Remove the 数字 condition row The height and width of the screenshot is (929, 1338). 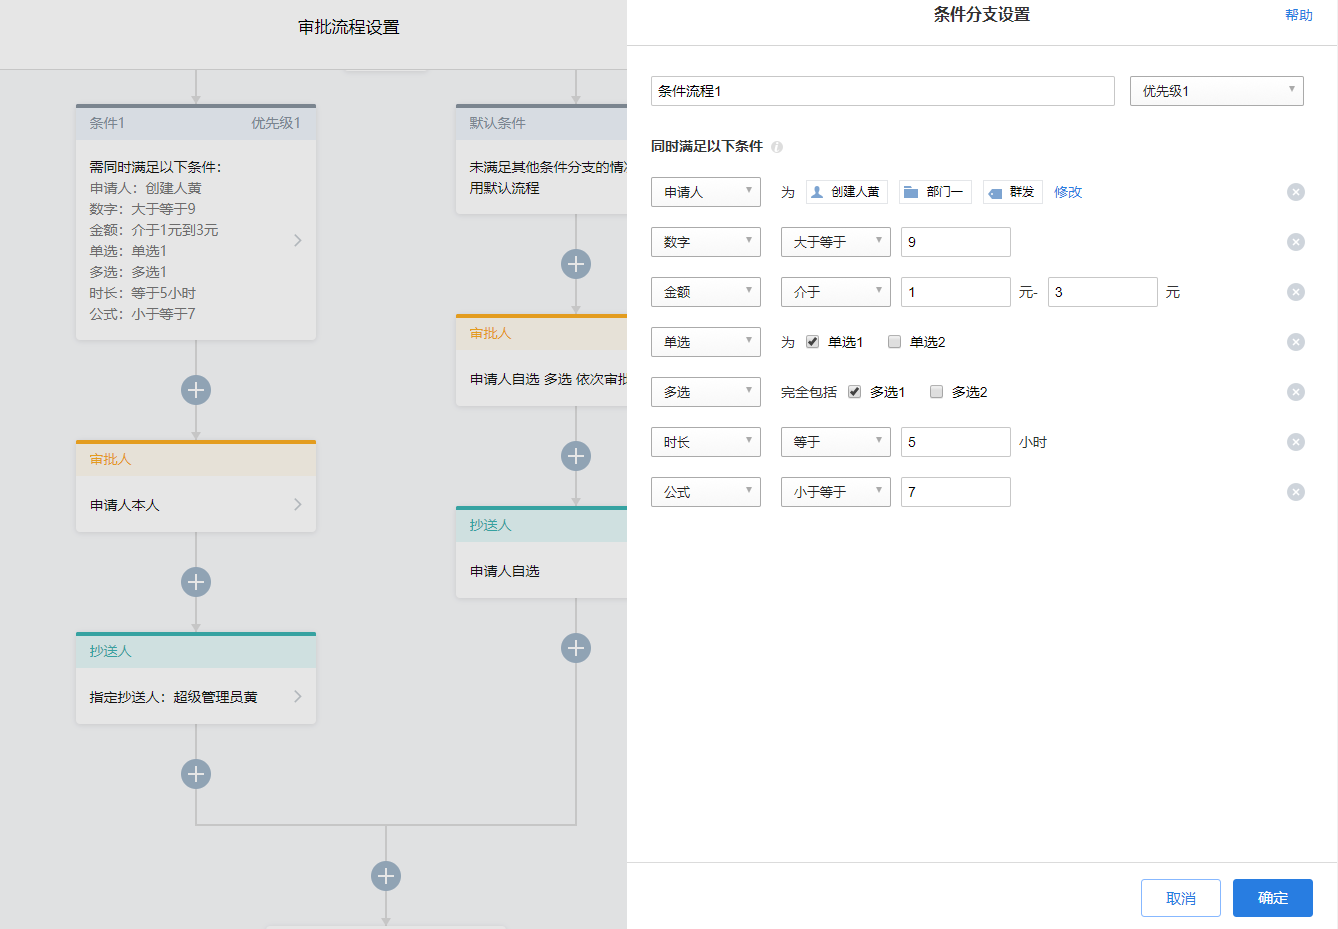coord(1295,242)
